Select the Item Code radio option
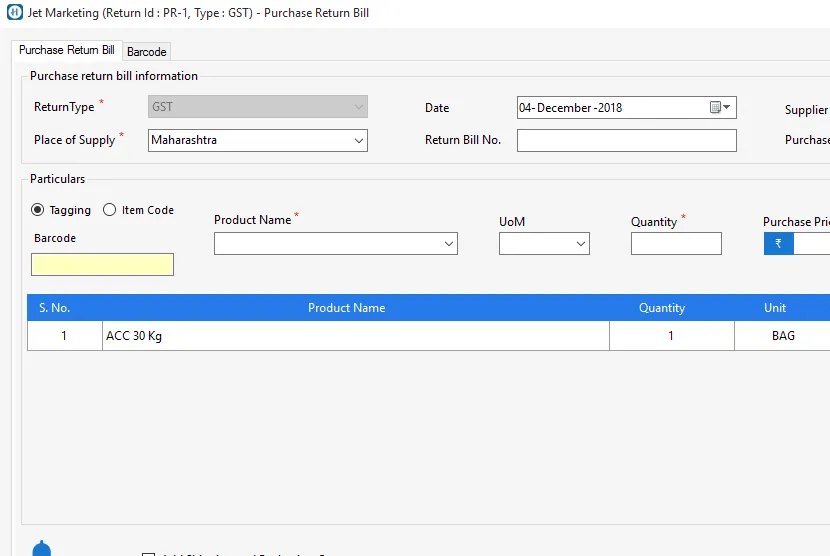Screen dimensions: 830x556 click(x=110, y=210)
